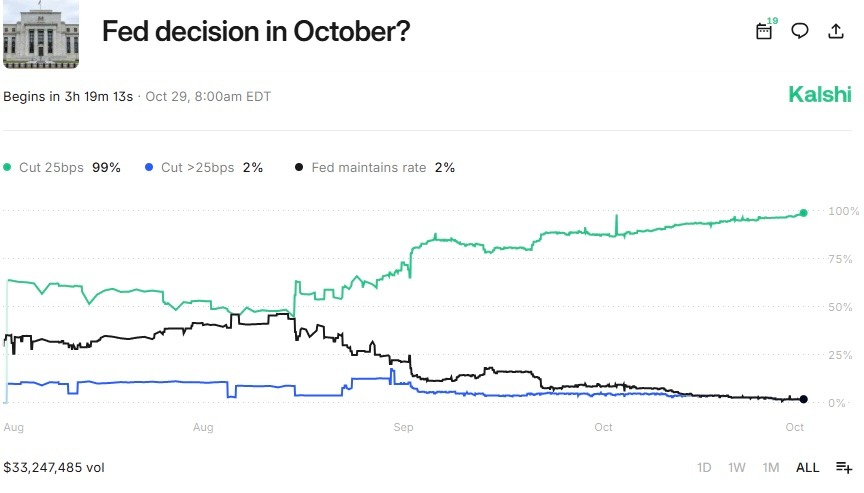Click the $33,247,485 vol text
The width and height of the screenshot is (864, 493).
pyautogui.click(x=54, y=467)
